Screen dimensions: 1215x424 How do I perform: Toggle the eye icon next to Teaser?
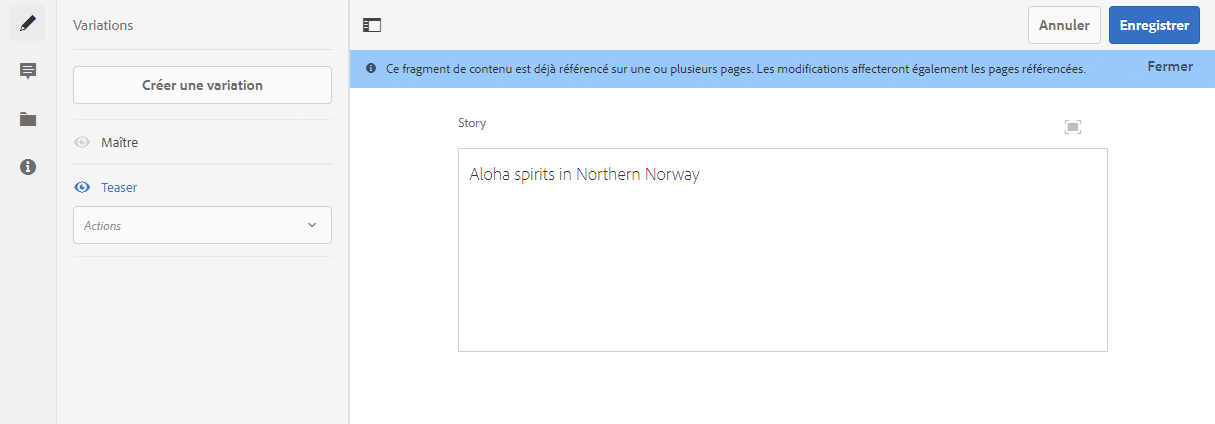tap(83, 187)
